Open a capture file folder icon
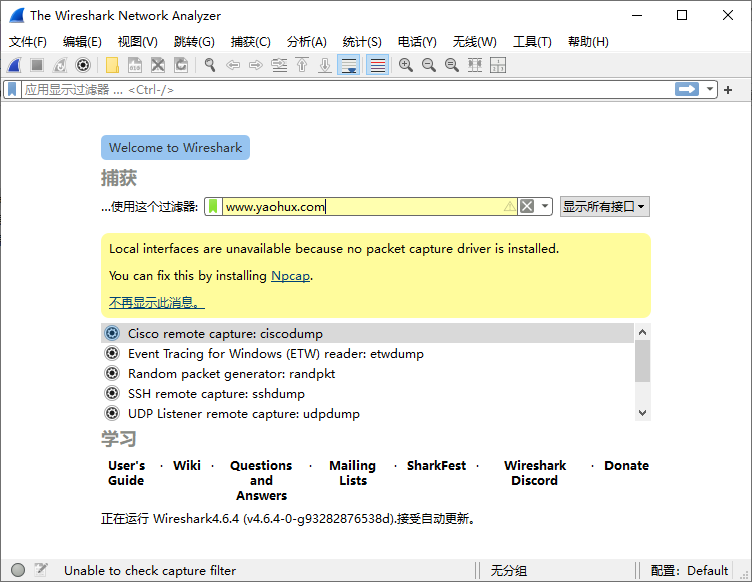The width and height of the screenshot is (752, 582). pyautogui.click(x=112, y=65)
